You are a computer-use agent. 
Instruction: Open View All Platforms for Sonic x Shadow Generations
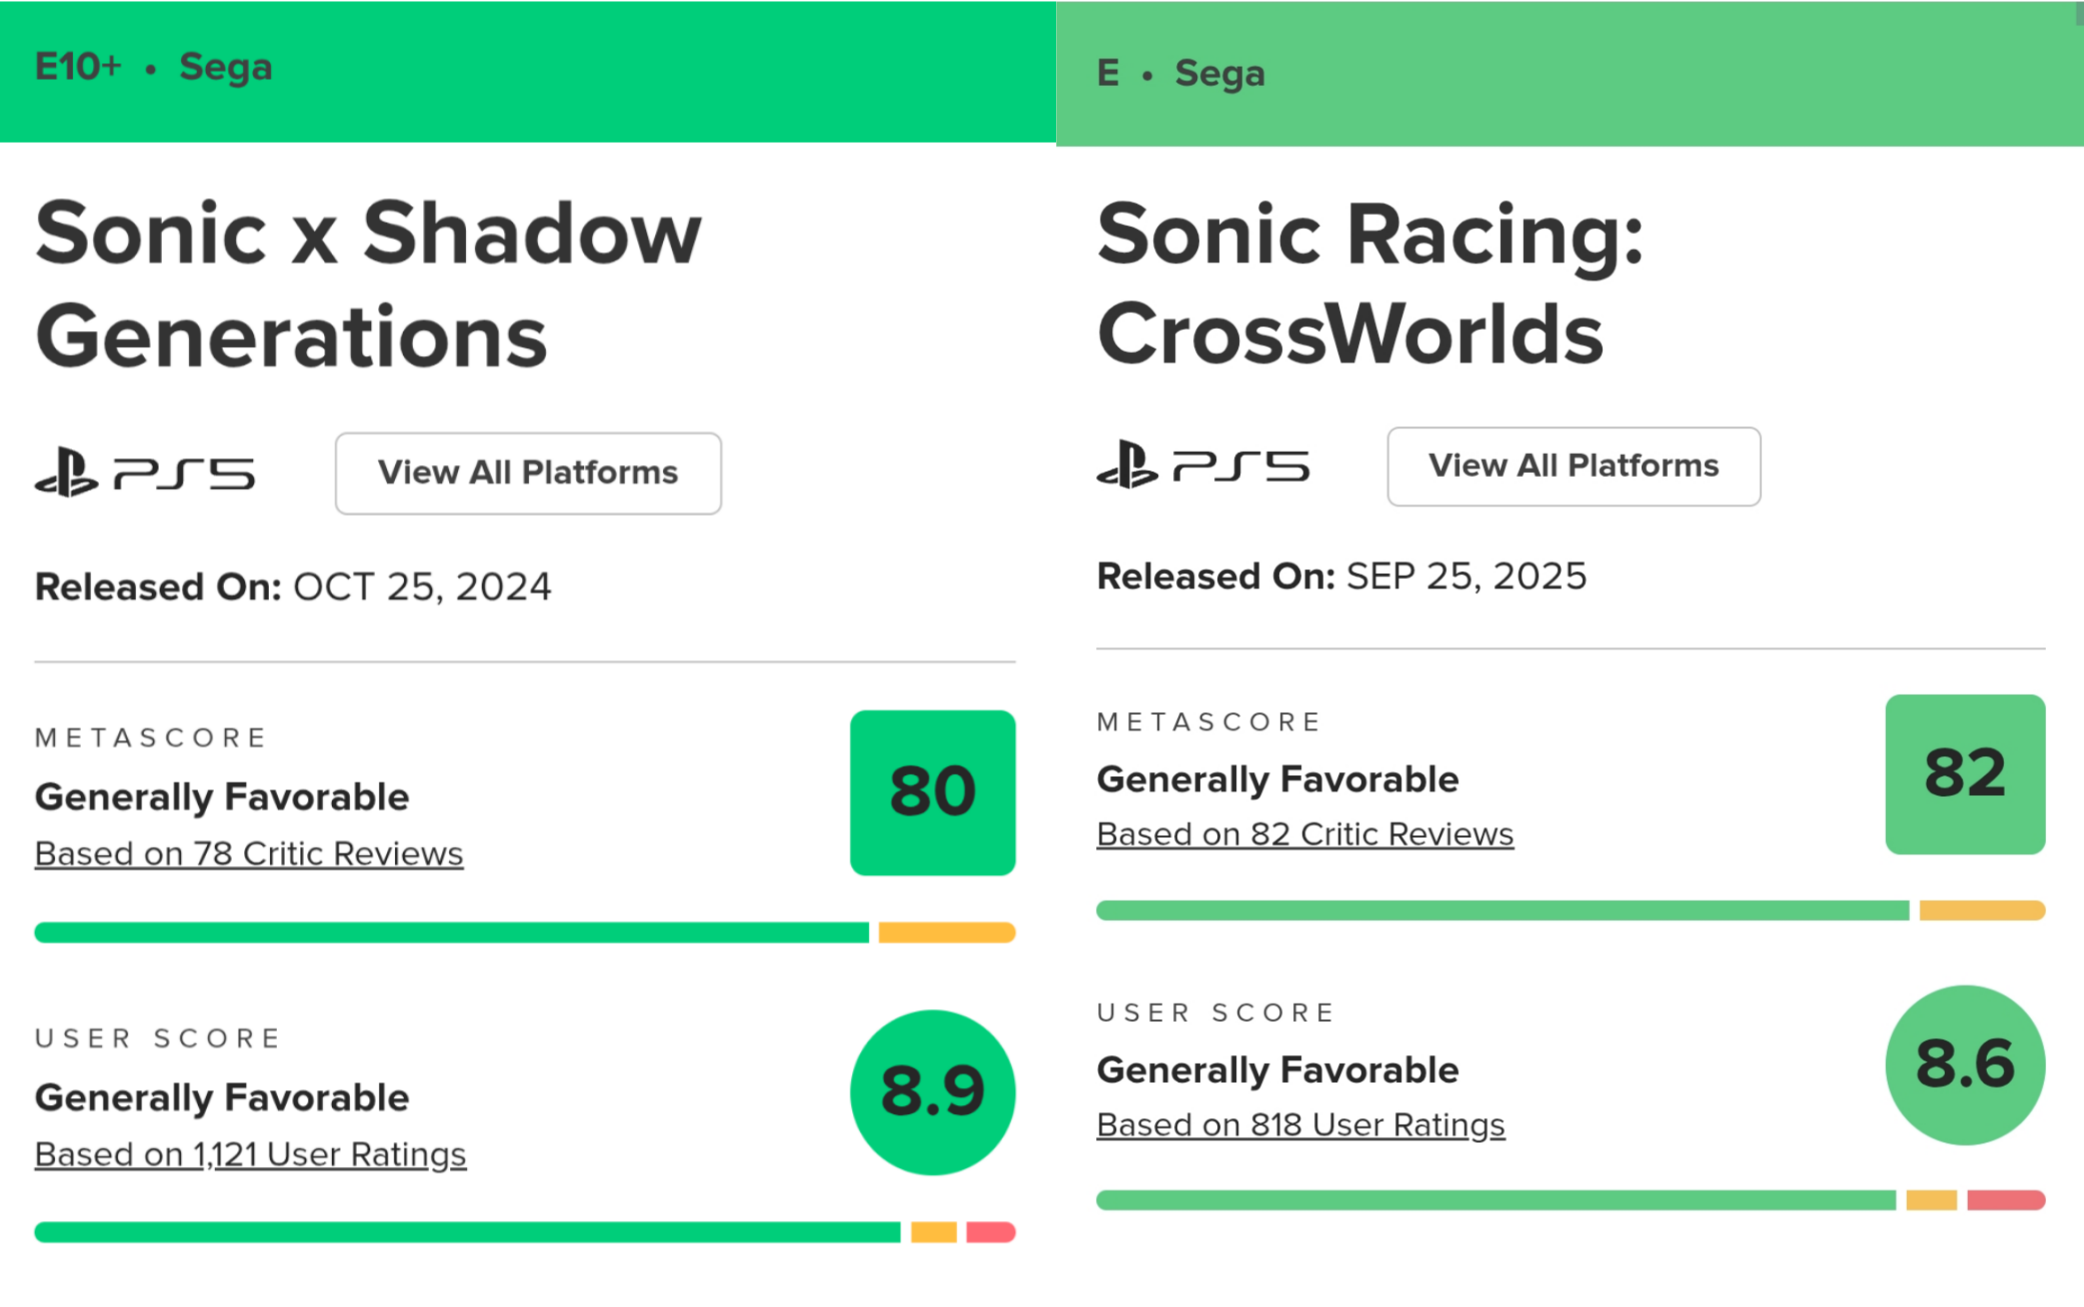coord(528,473)
